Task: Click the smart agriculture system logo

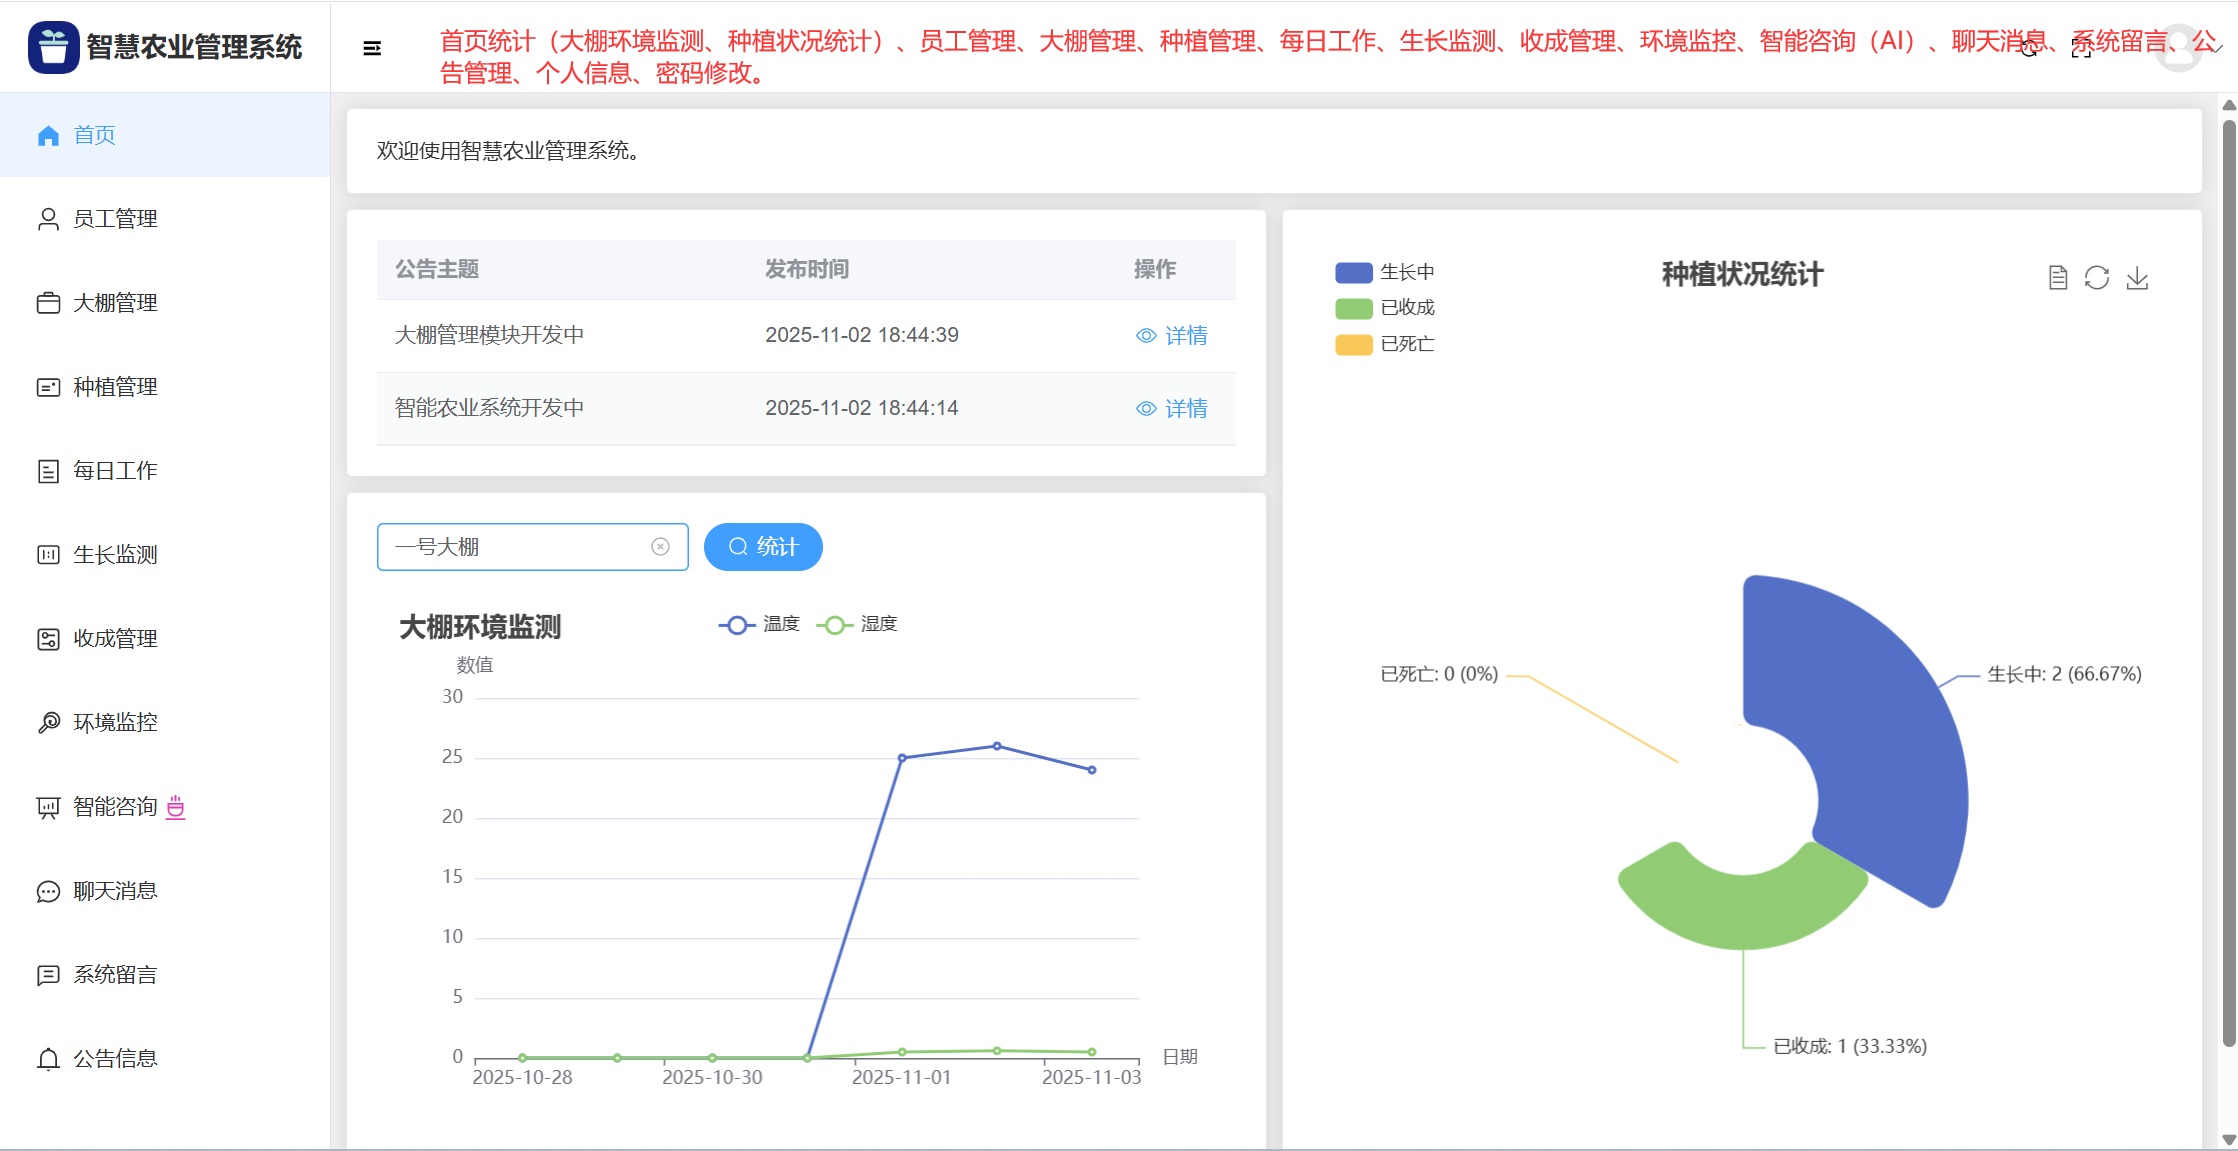Action: pos(53,47)
